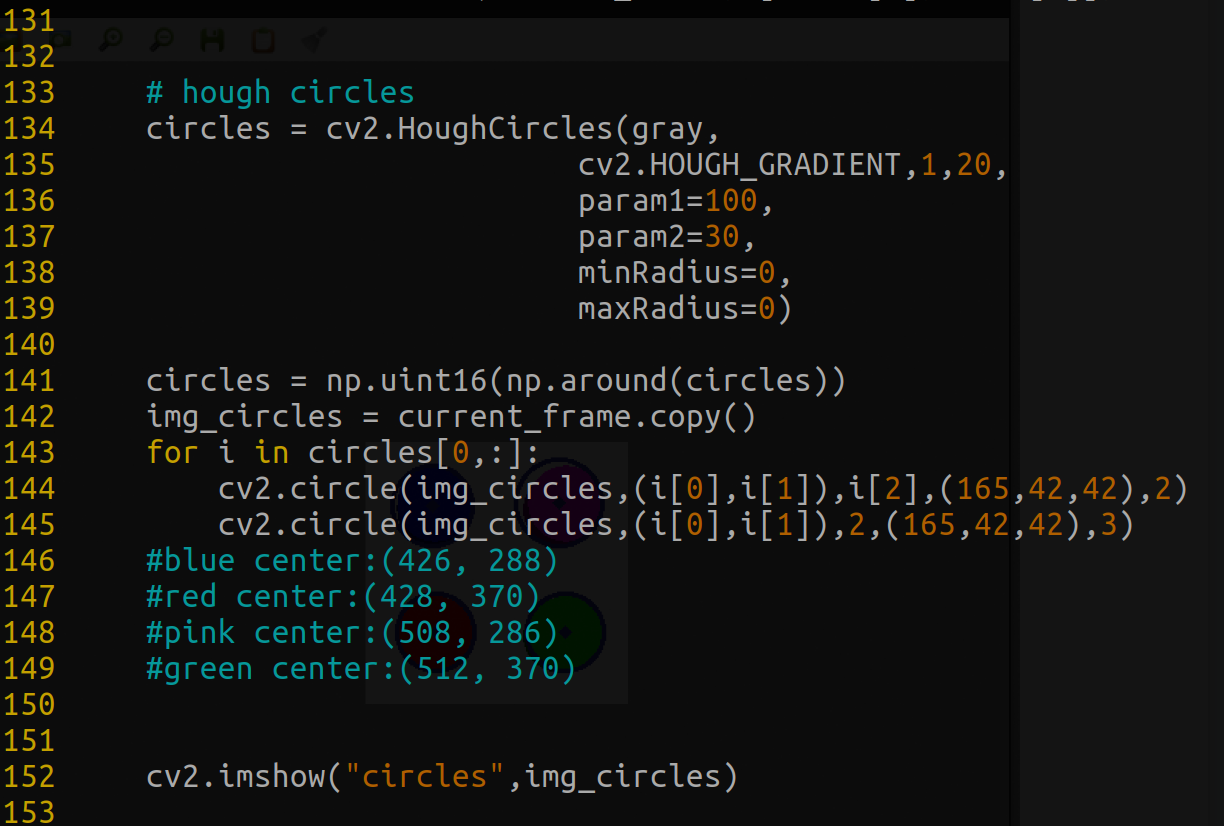Click the green circle in overlay image
Image resolution: width=1224 pixels, height=826 pixels.
566,631
